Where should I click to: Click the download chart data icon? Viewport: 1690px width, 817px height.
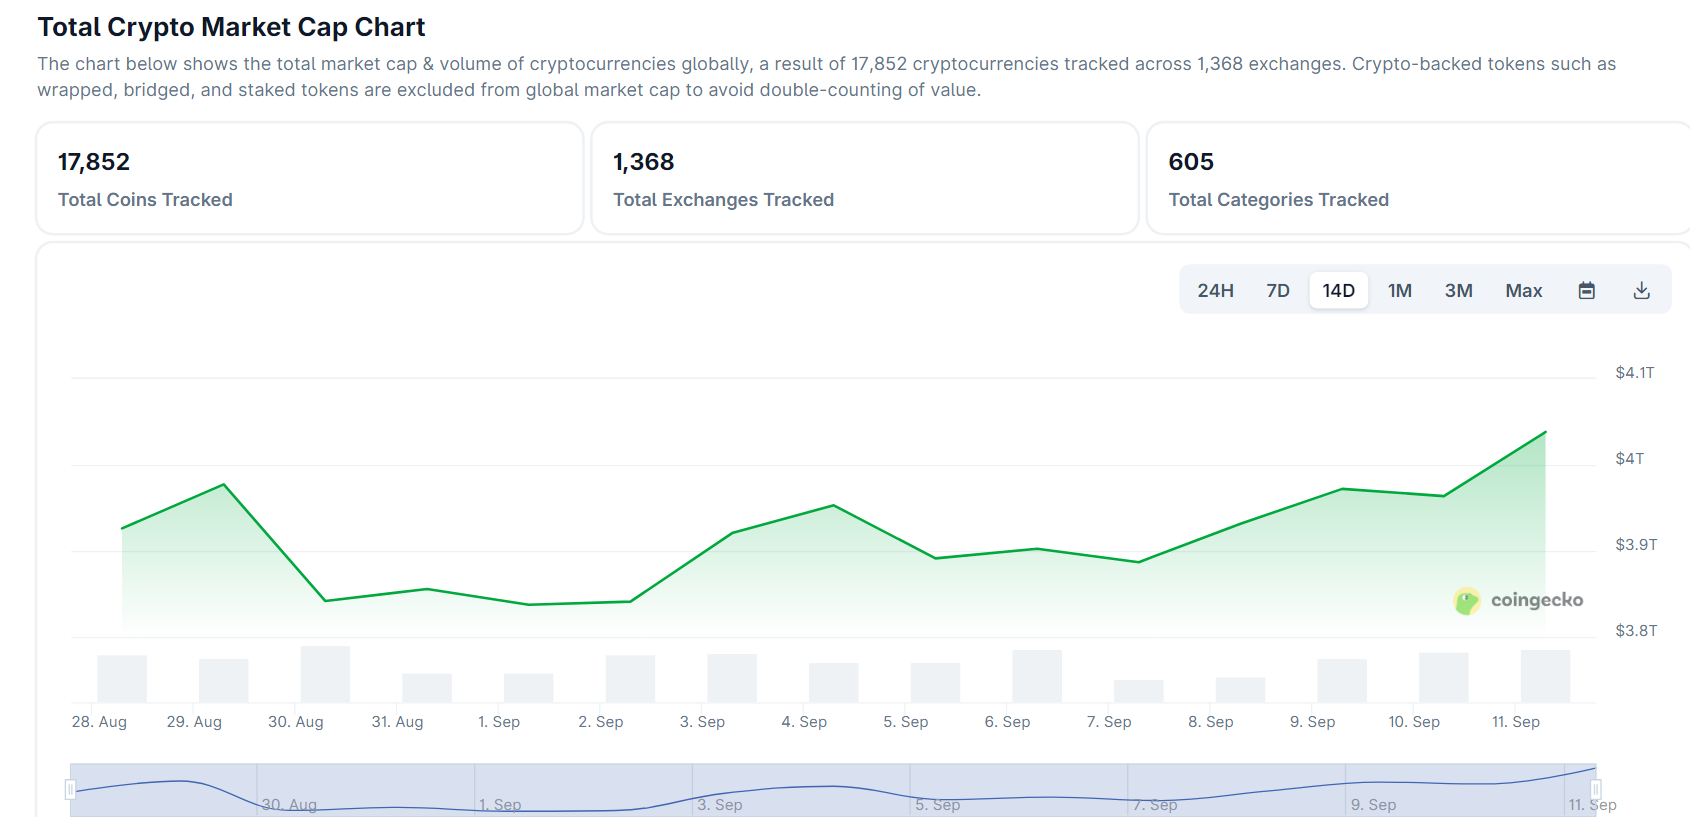pyautogui.click(x=1641, y=291)
